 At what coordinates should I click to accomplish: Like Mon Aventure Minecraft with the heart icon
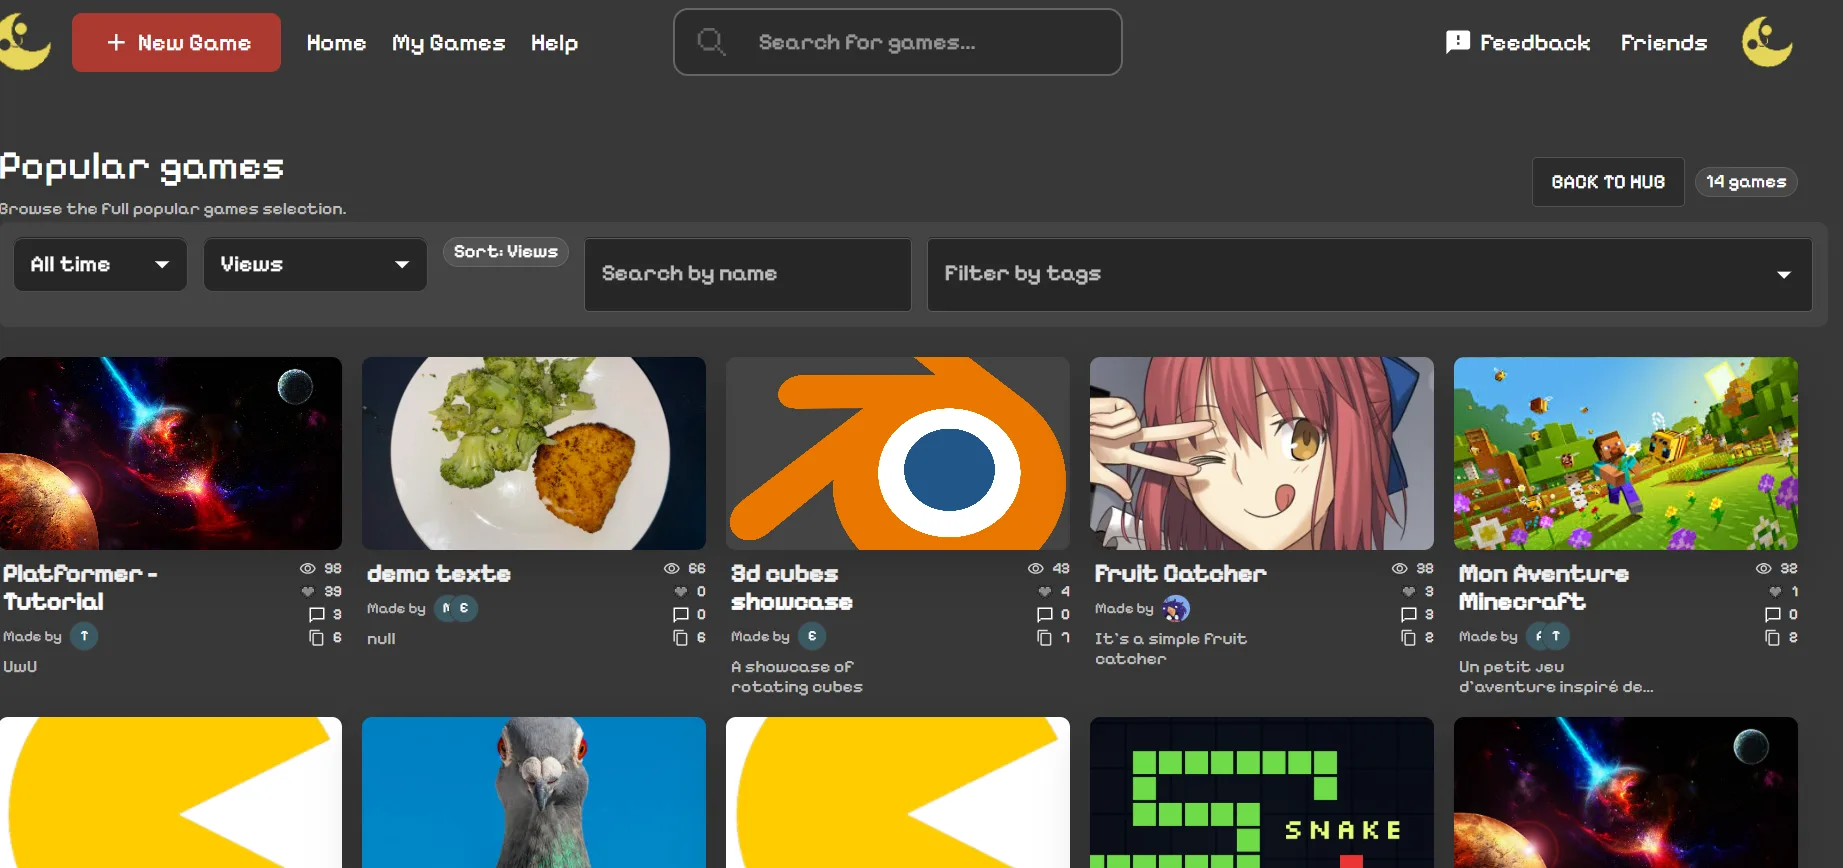coord(1775,591)
